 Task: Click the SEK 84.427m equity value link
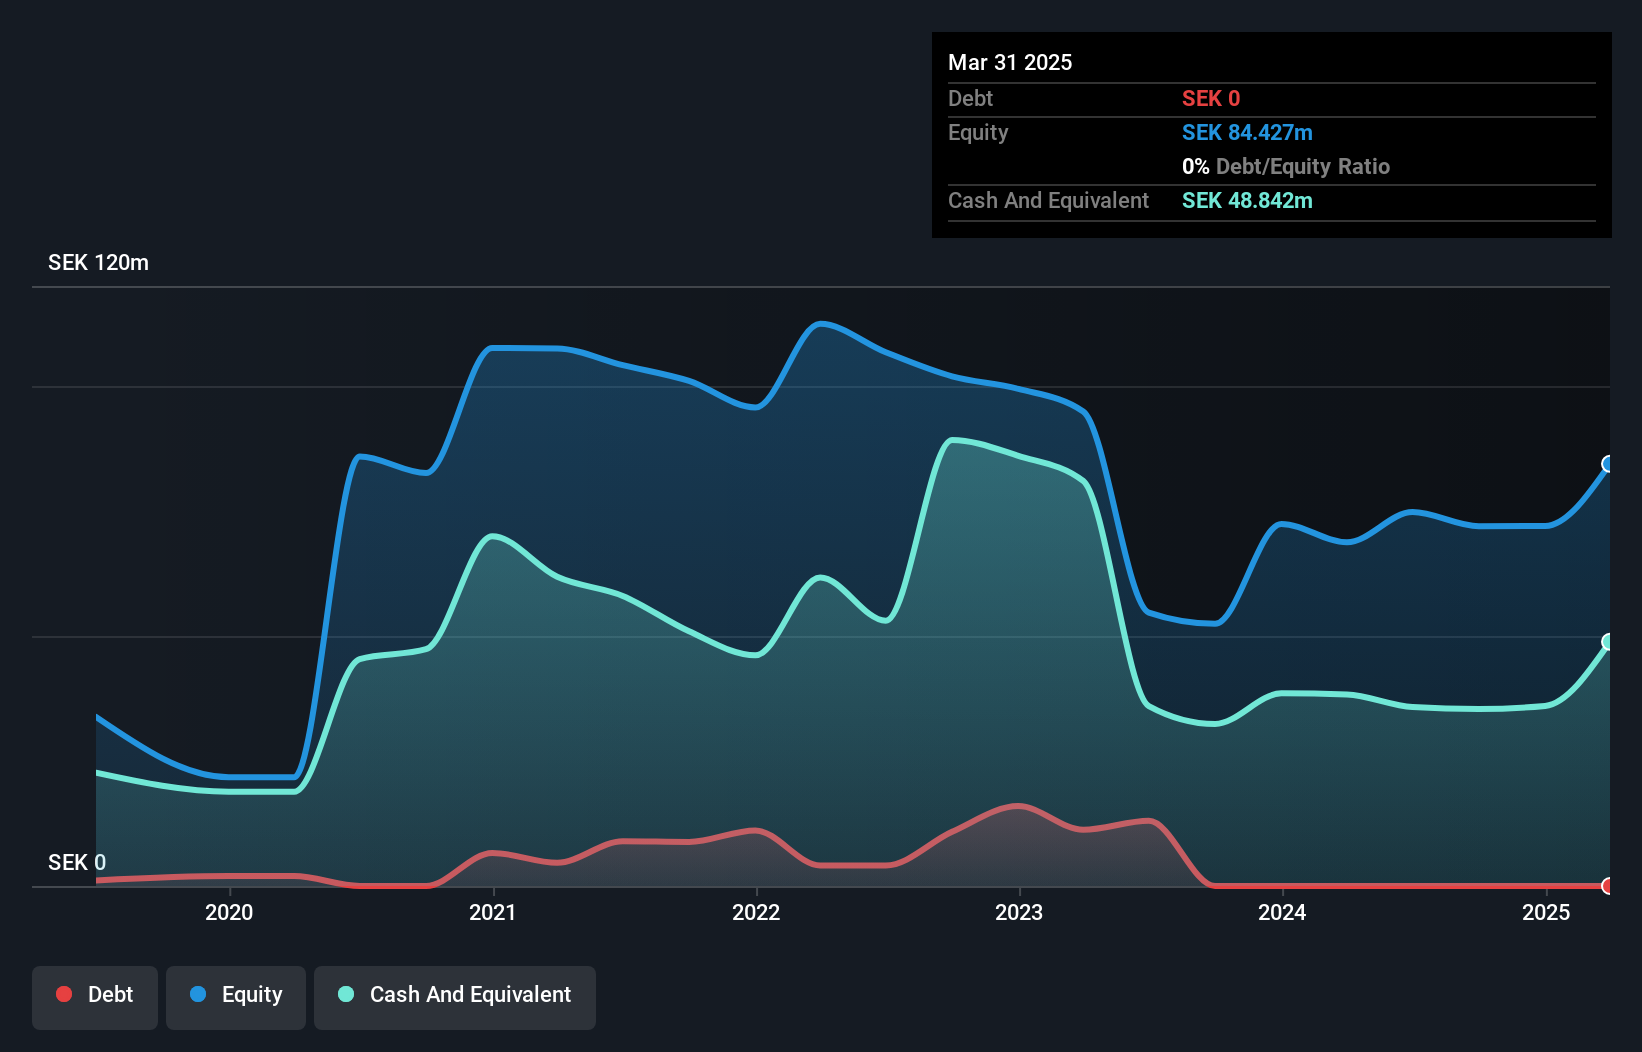tap(1247, 132)
